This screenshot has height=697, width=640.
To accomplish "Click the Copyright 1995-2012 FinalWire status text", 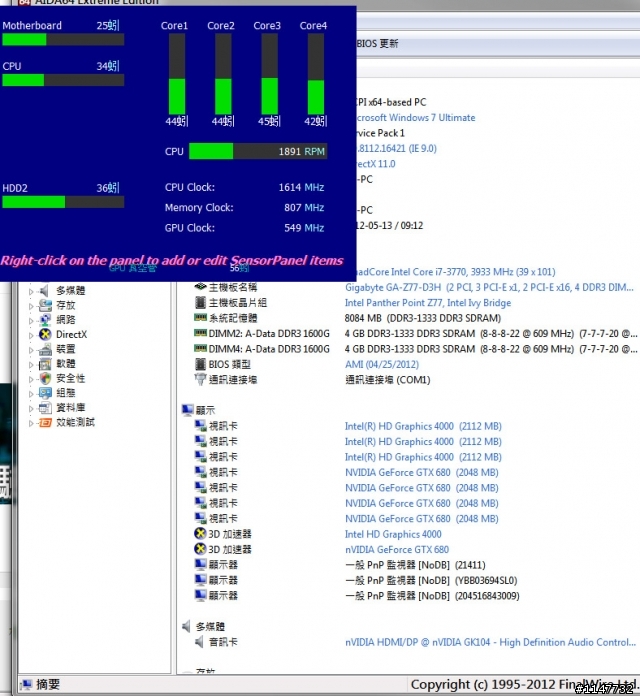I will click(524, 684).
